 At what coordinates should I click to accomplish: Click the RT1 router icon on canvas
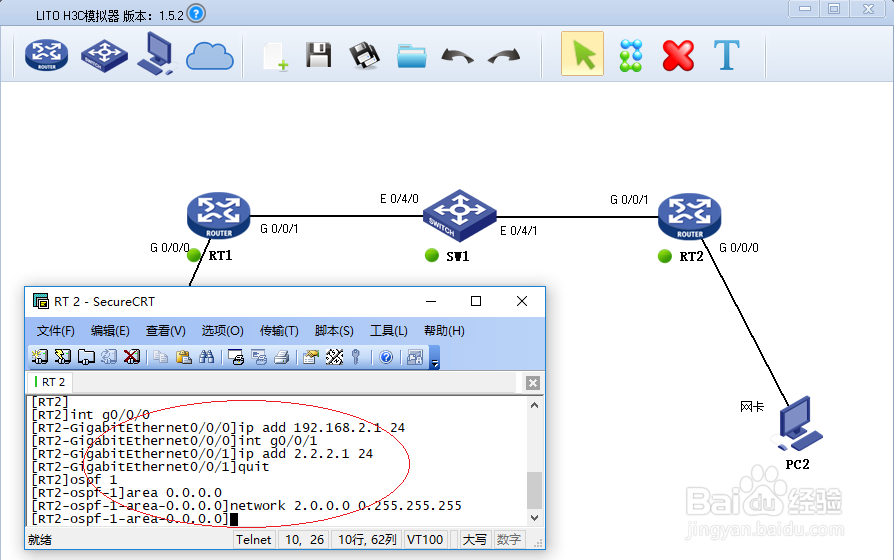click(219, 215)
